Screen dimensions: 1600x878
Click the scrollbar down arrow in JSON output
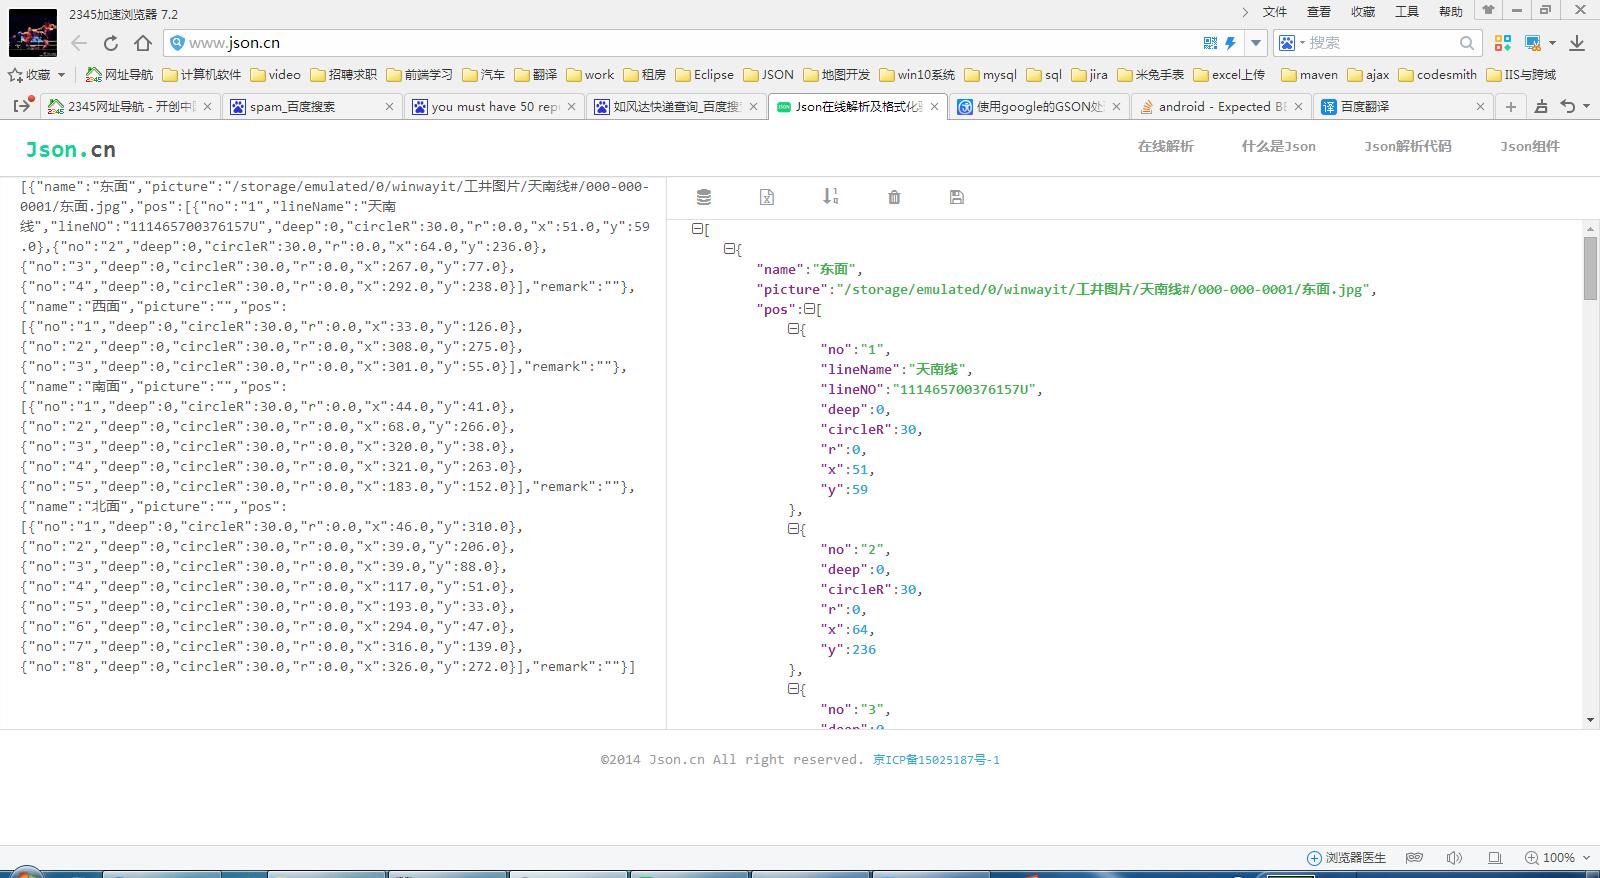pos(1590,720)
